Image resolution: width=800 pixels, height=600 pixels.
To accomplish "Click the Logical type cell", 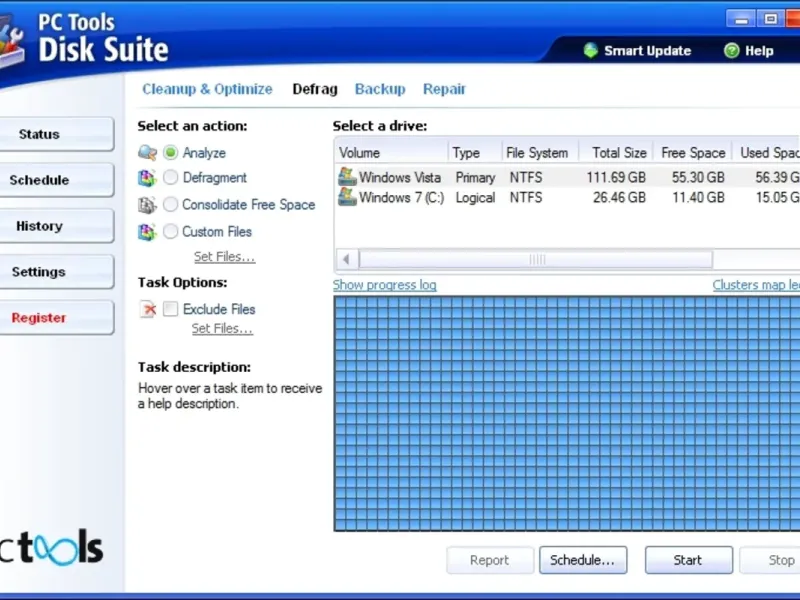I will pos(475,197).
